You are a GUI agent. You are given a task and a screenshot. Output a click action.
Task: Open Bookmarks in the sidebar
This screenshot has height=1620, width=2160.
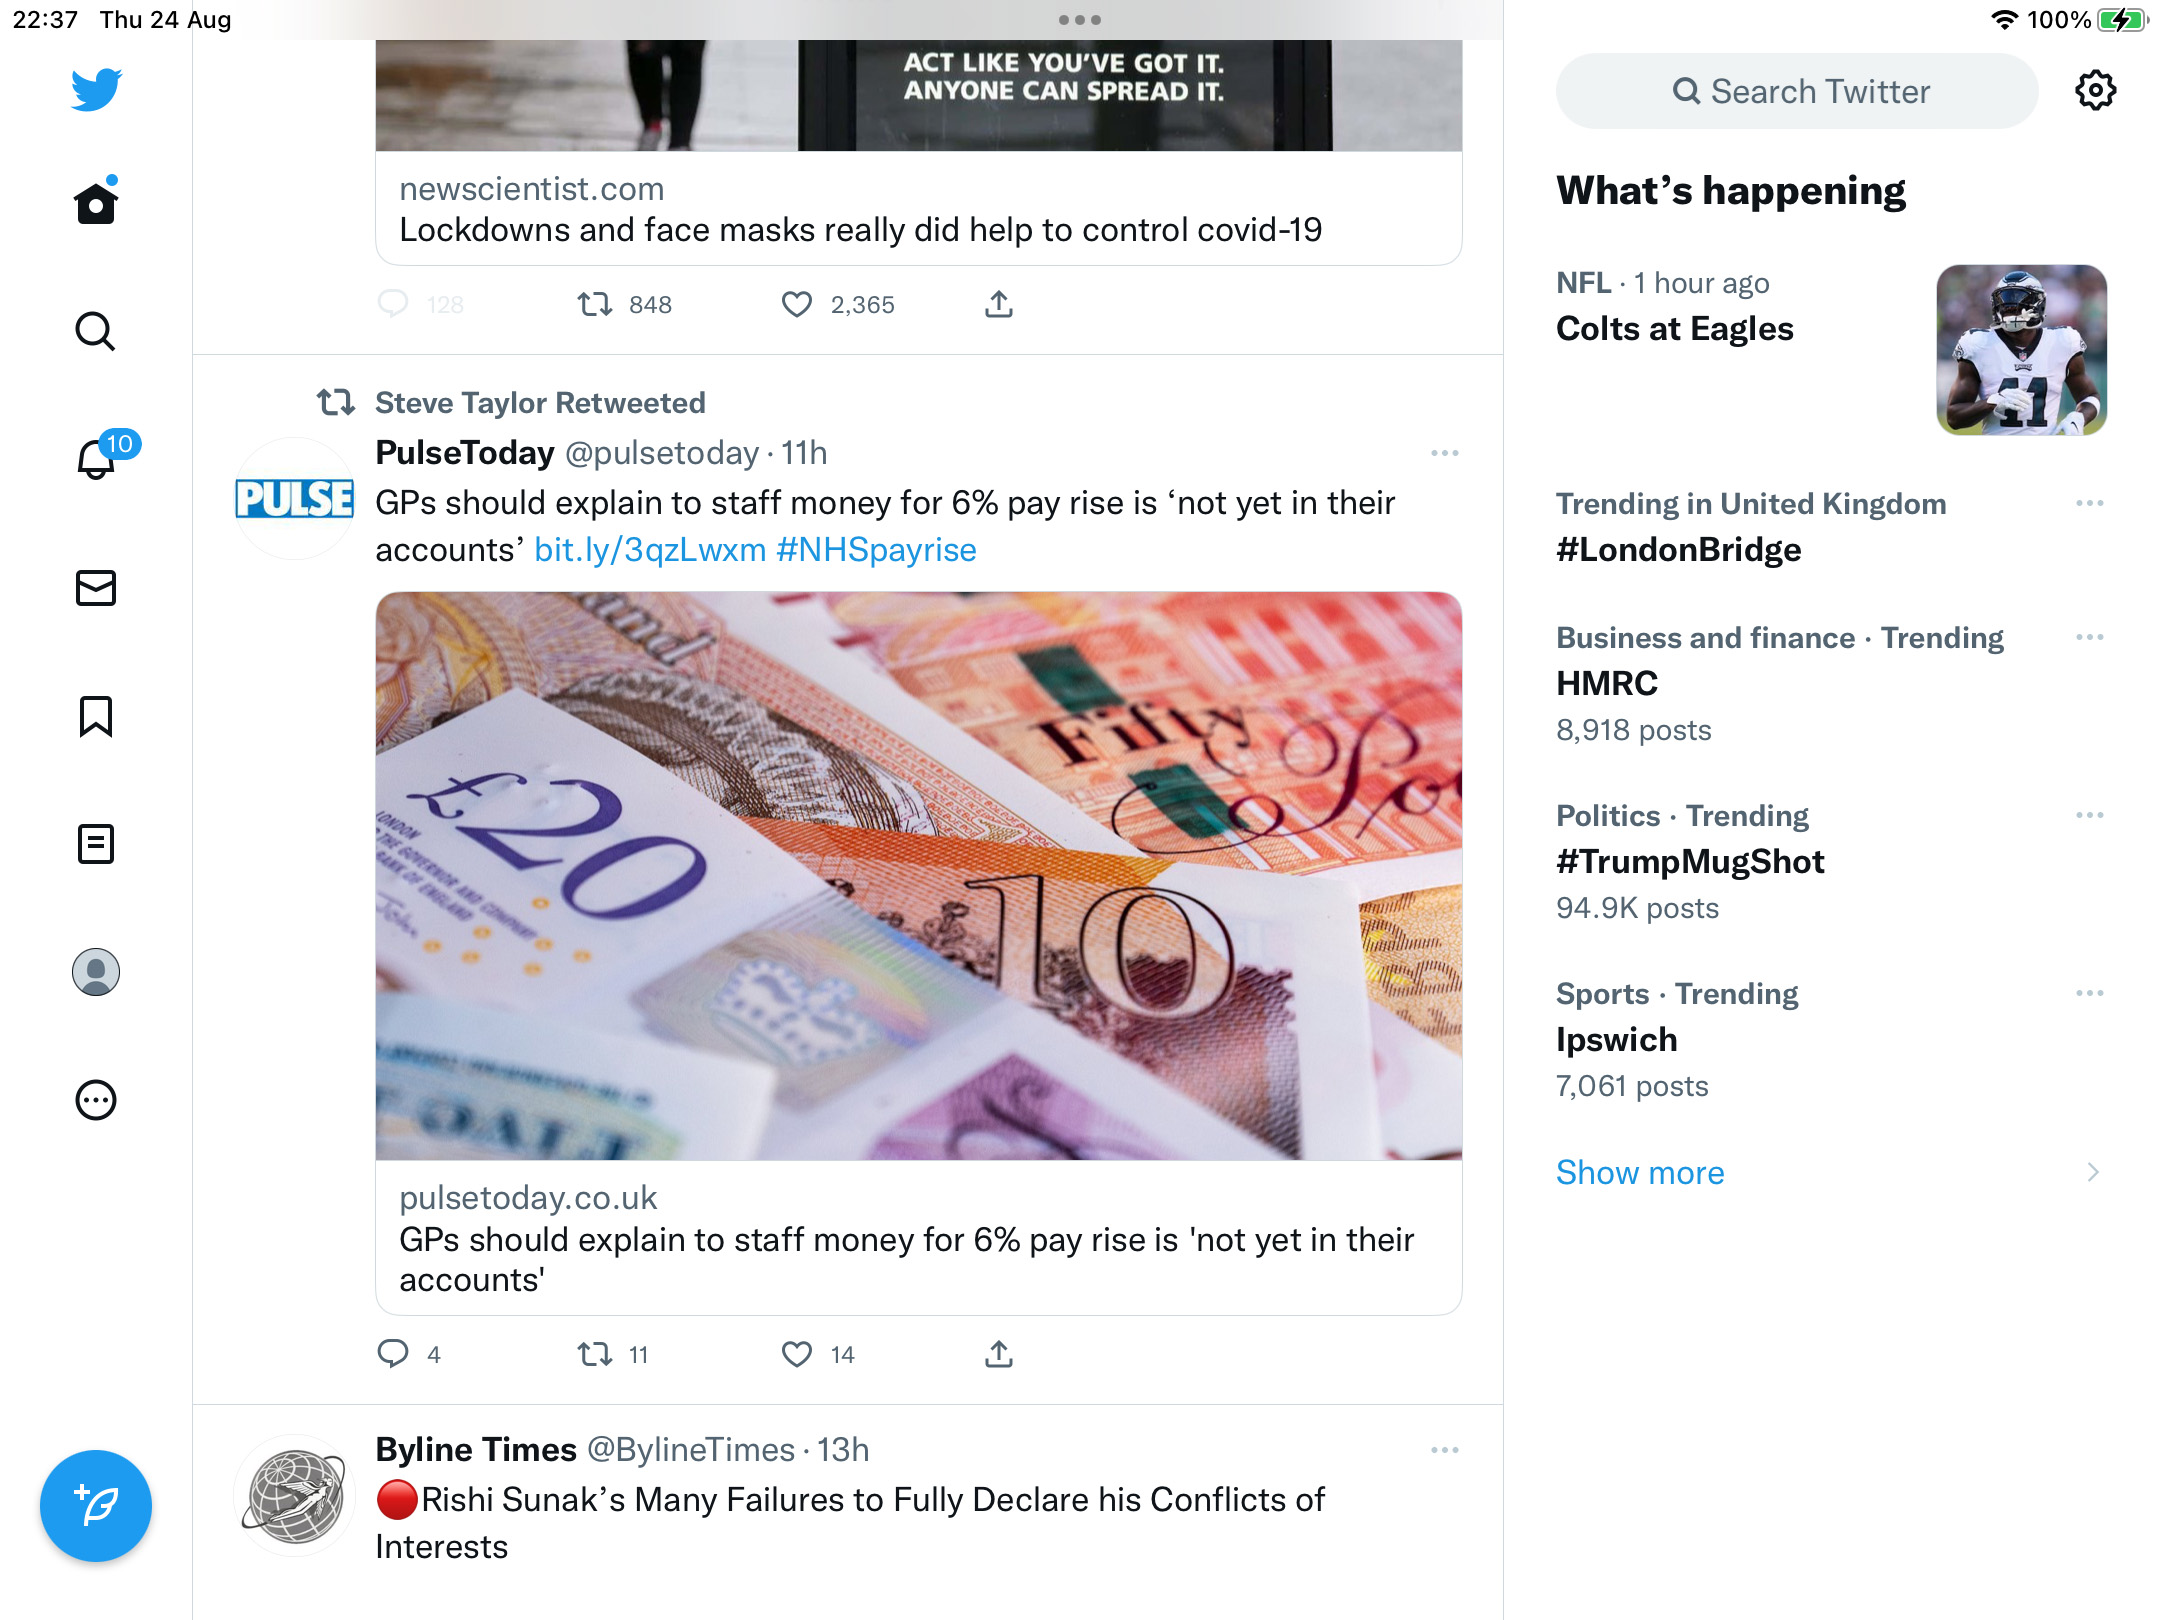pyautogui.click(x=96, y=716)
